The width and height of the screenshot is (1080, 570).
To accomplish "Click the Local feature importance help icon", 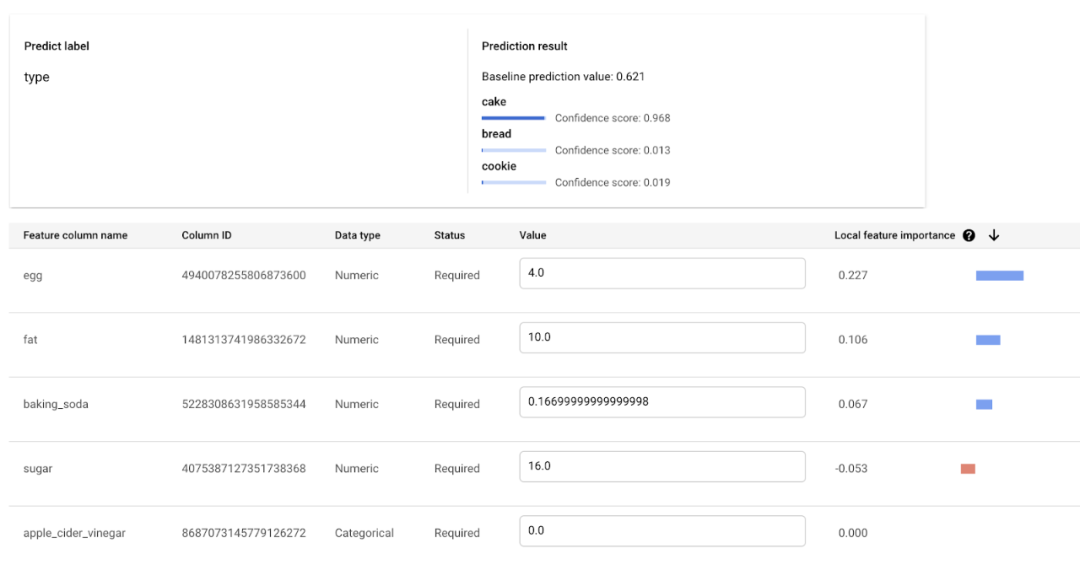I will [969, 236].
